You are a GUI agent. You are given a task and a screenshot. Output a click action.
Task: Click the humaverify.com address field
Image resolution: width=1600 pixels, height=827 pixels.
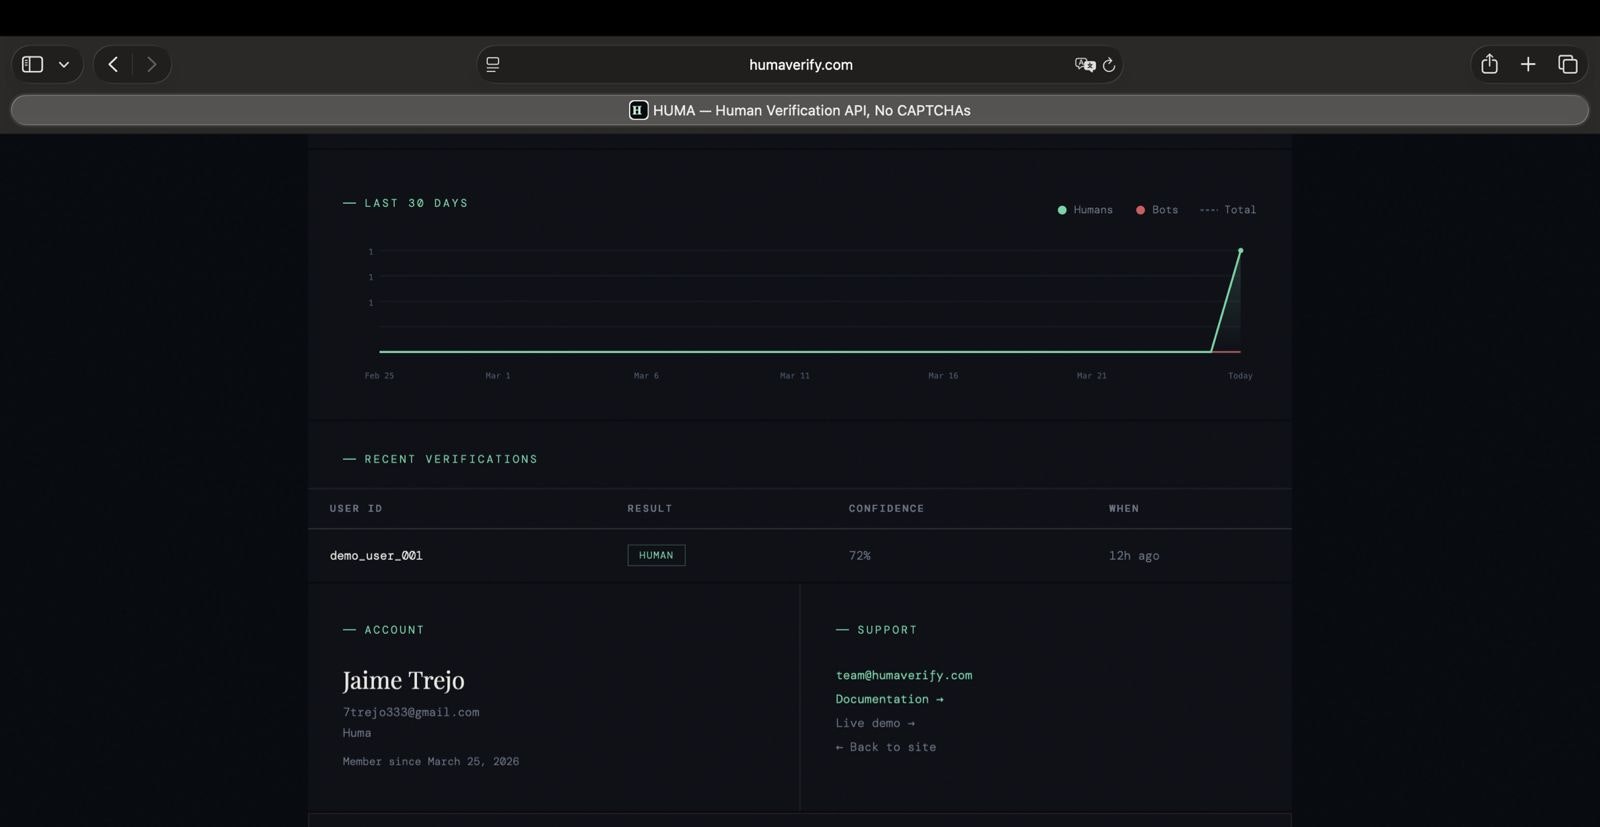coord(800,64)
